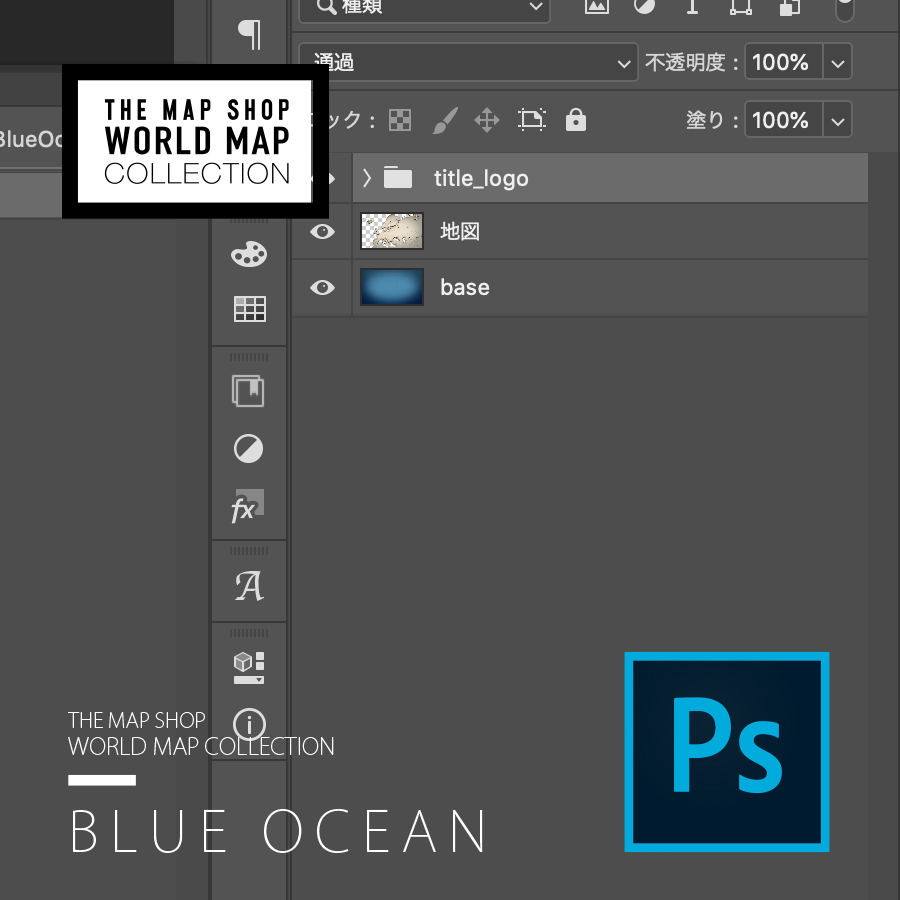Filter layers by smart objects icon
The width and height of the screenshot is (900, 900).
click(790, 7)
